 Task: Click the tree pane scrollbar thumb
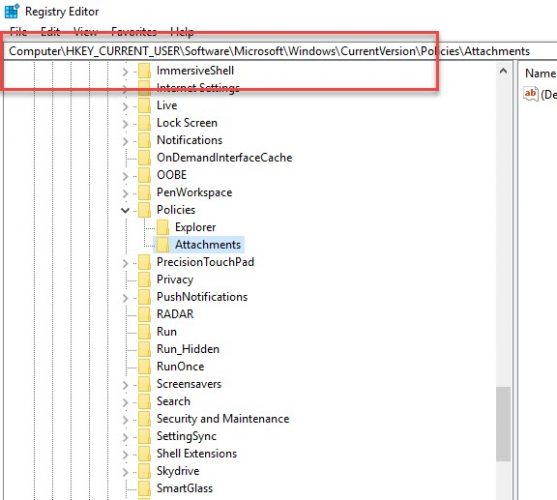click(x=503, y=424)
